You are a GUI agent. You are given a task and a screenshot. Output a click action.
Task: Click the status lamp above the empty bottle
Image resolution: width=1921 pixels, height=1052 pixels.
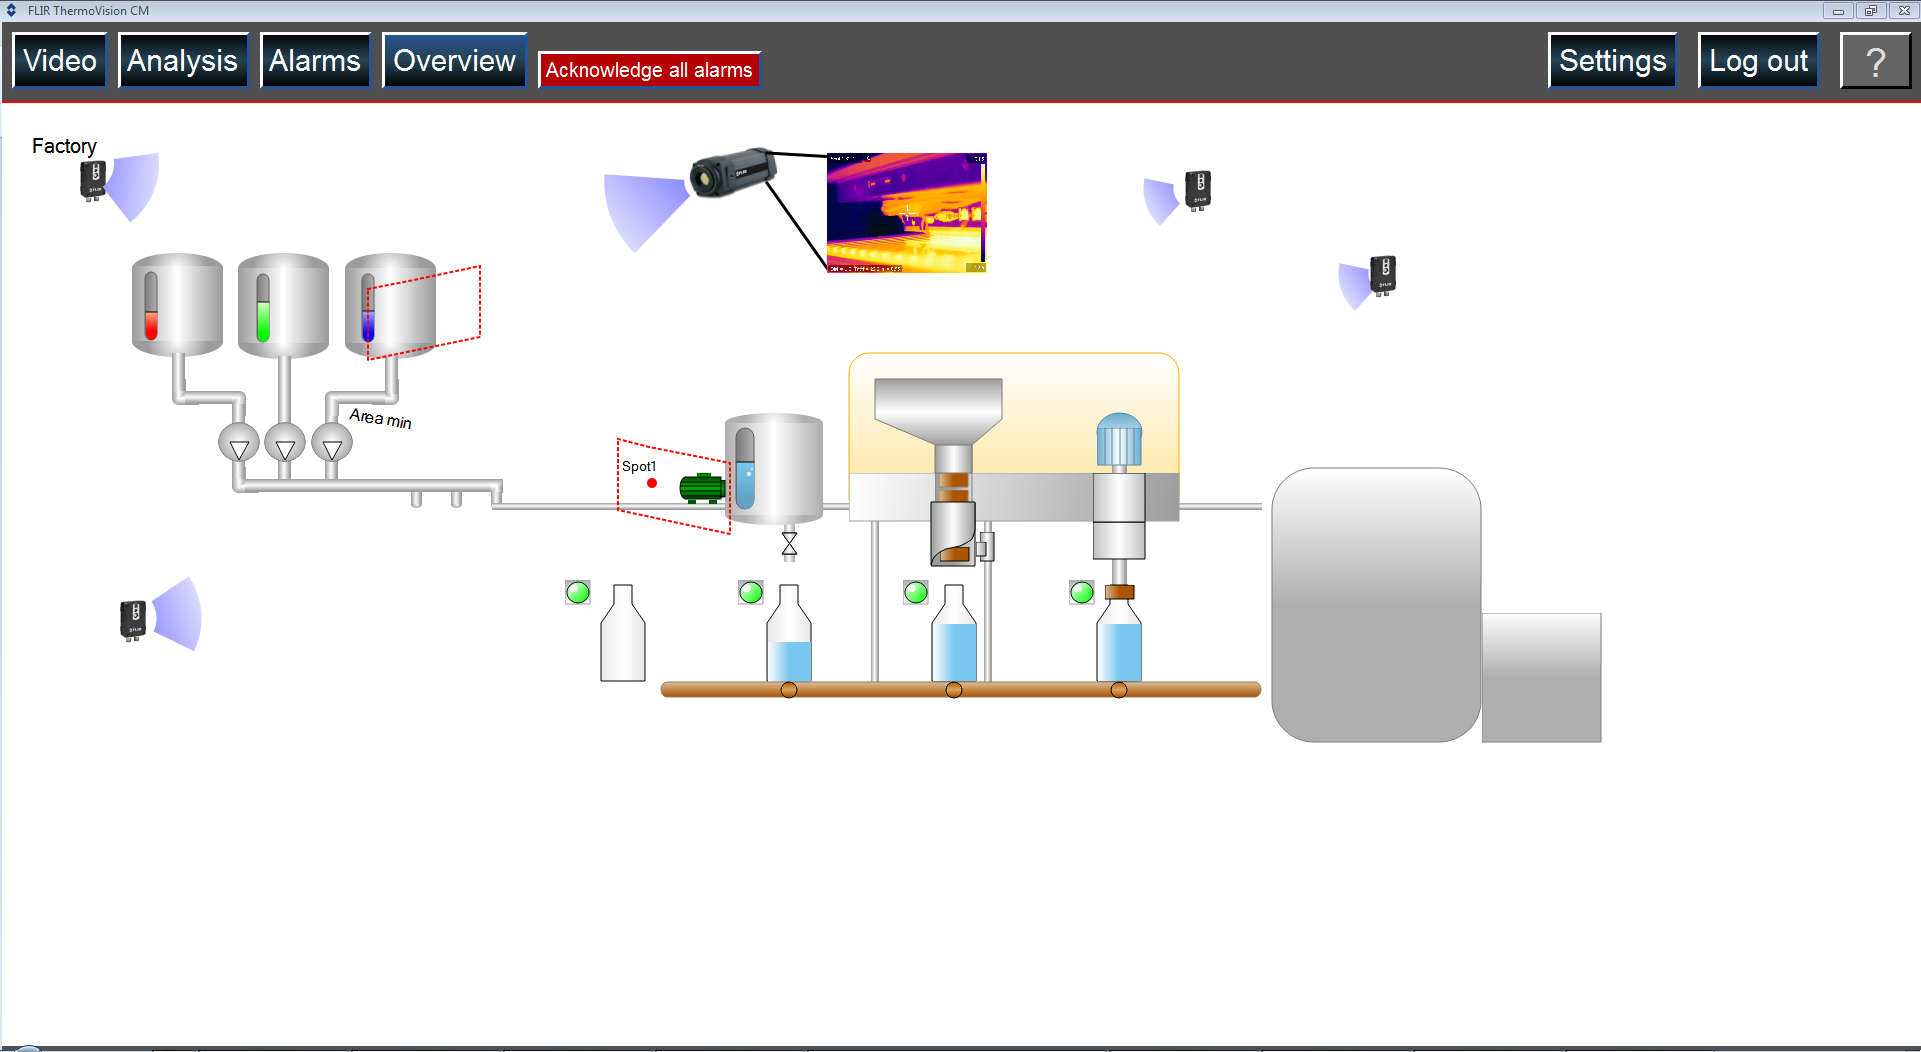click(578, 592)
